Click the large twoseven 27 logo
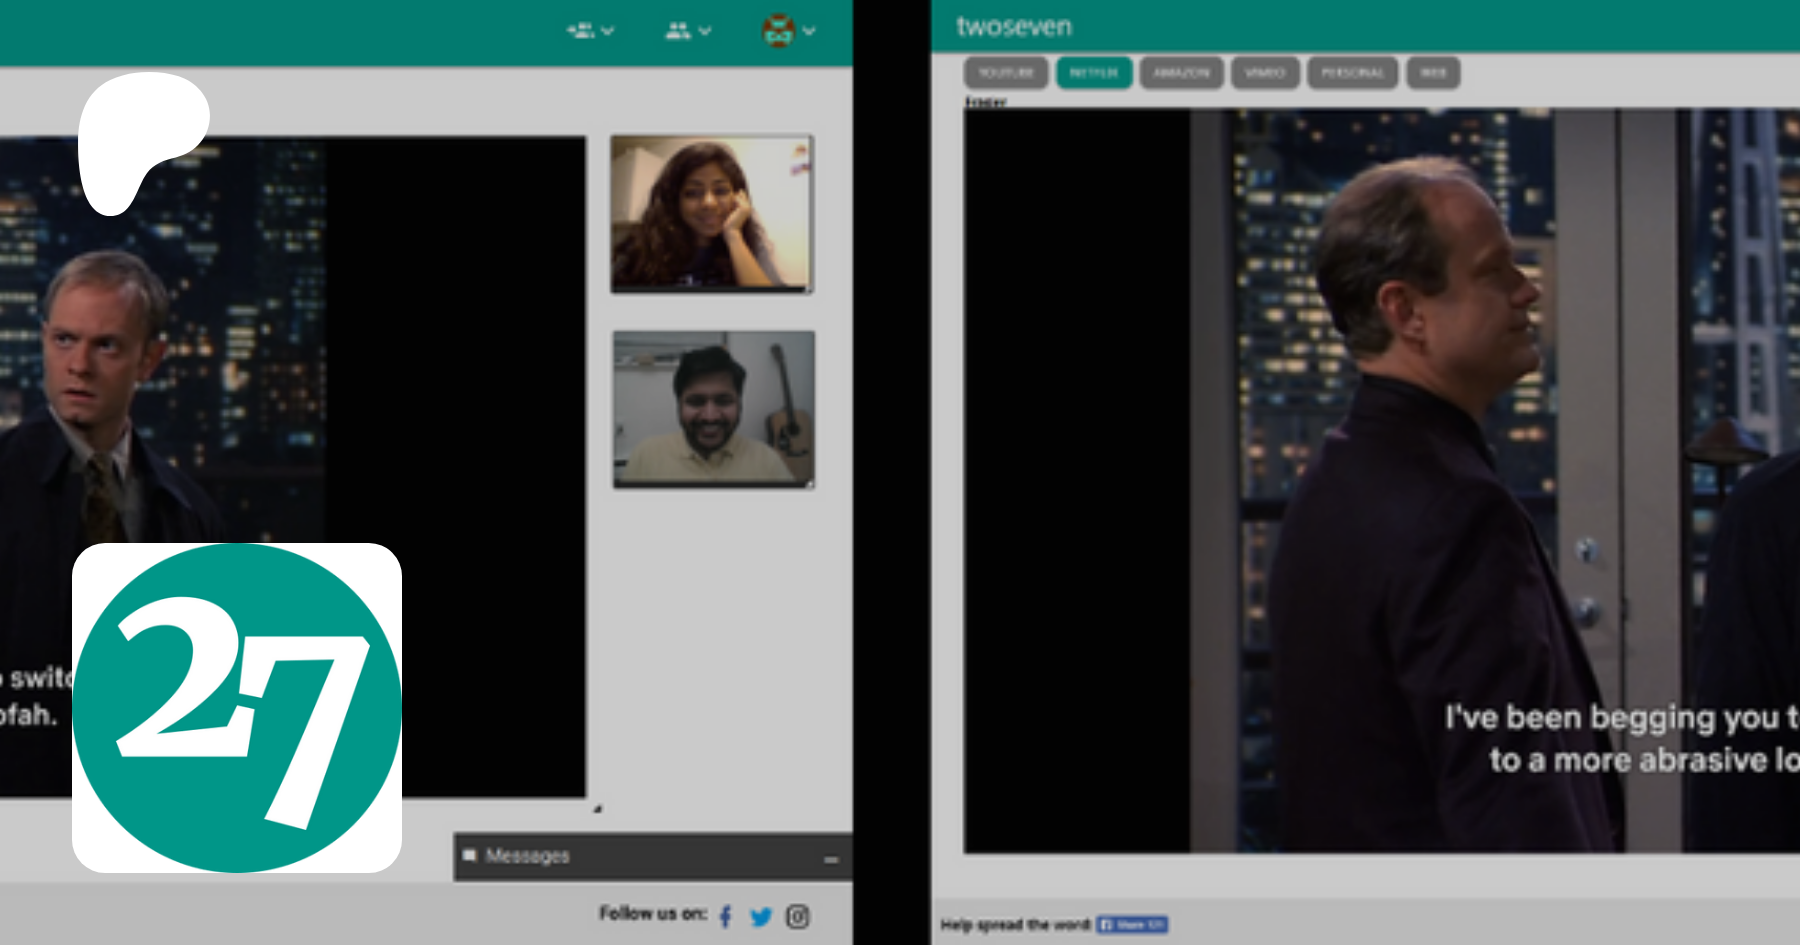Screen dimensions: 1800x945 pos(237,708)
